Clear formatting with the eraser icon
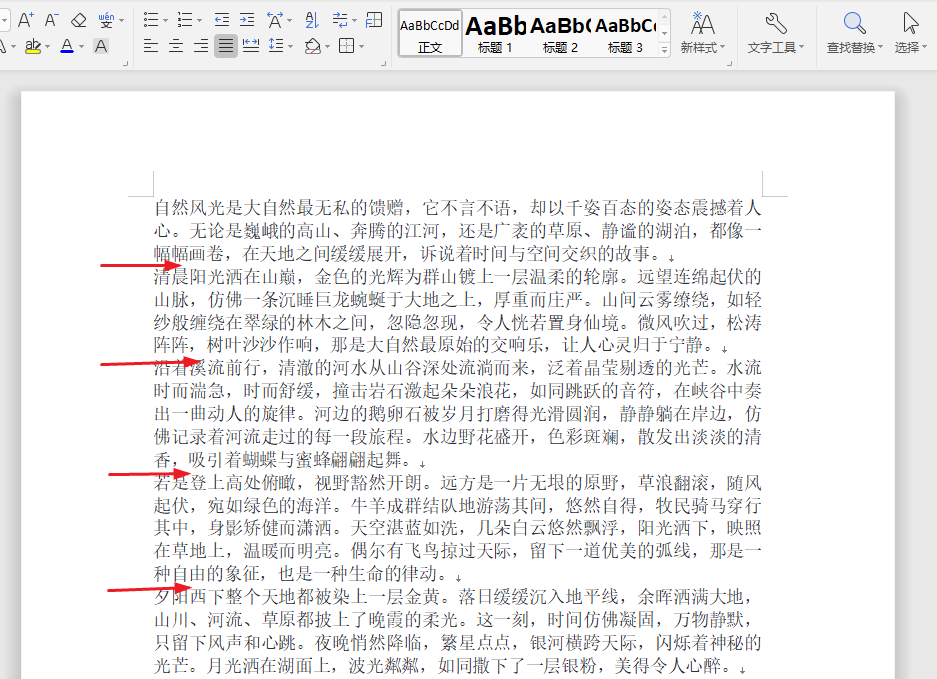This screenshot has height=679, width=937. coord(78,18)
